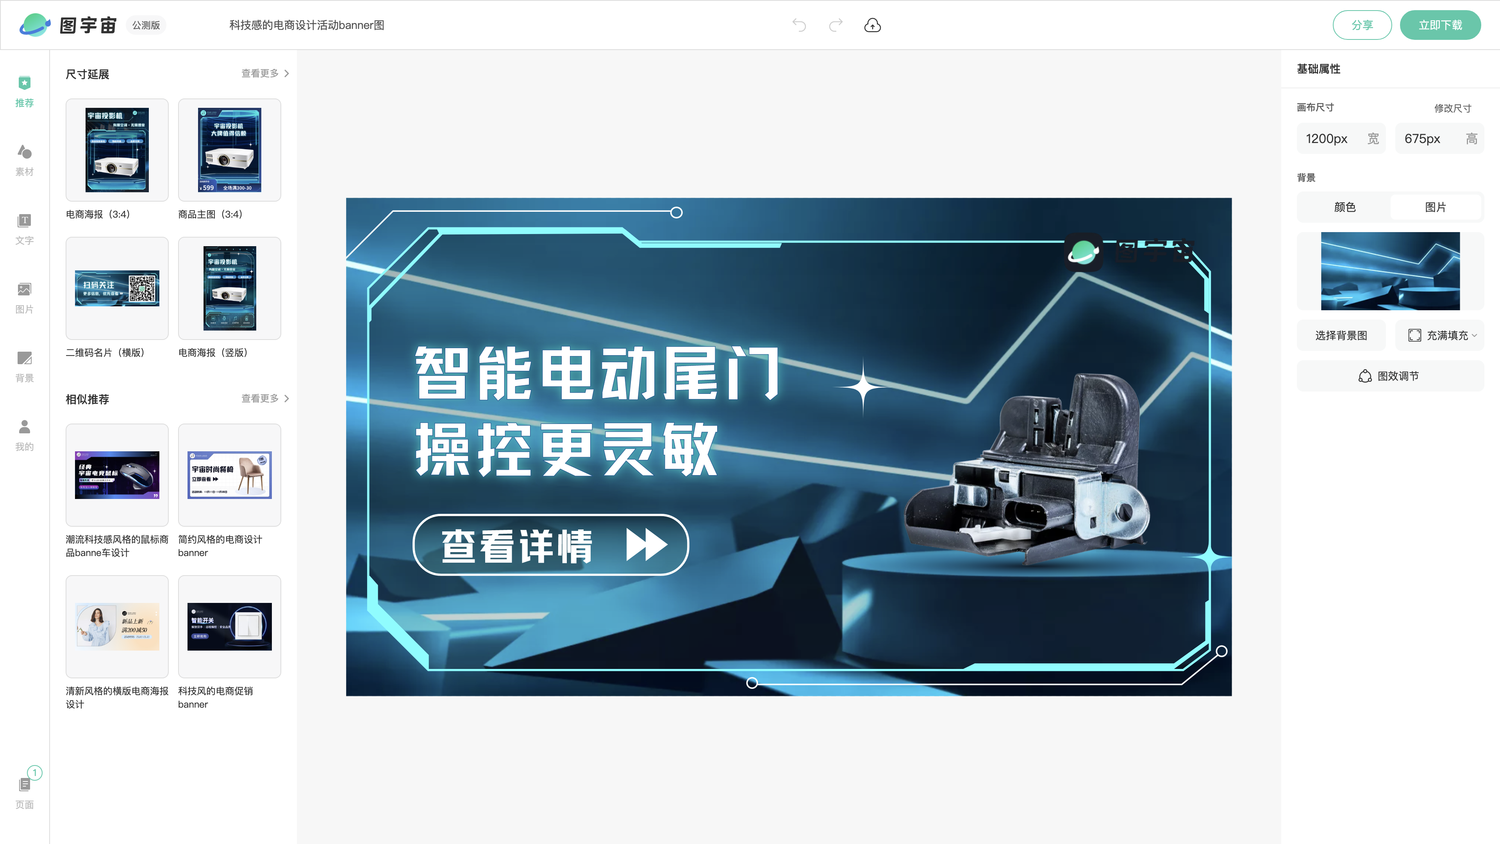Select the sparkle star decoration on canvas
Viewport: 1500px width, 844px height.
coord(864,389)
